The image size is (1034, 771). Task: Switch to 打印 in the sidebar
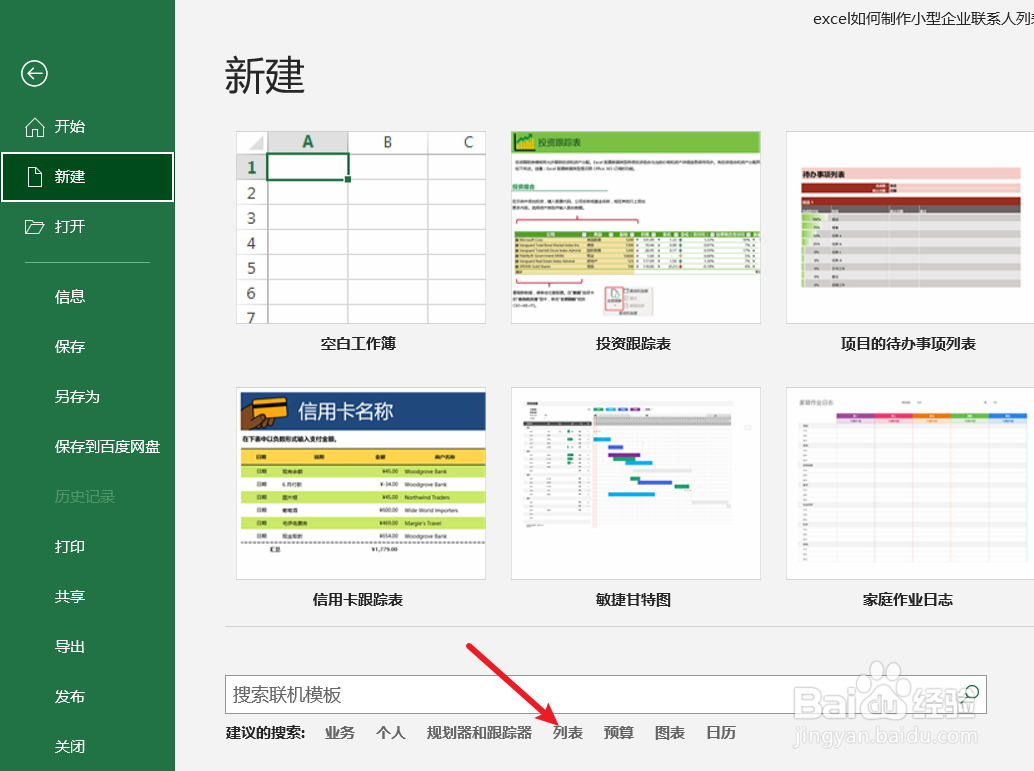click(70, 546)
